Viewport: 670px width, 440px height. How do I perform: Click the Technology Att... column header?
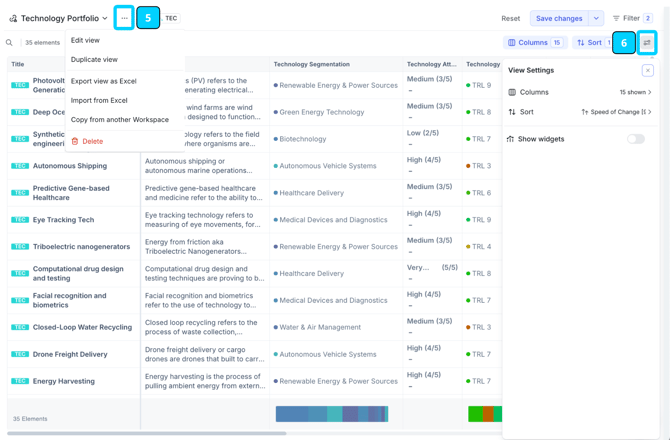point(431,64)
